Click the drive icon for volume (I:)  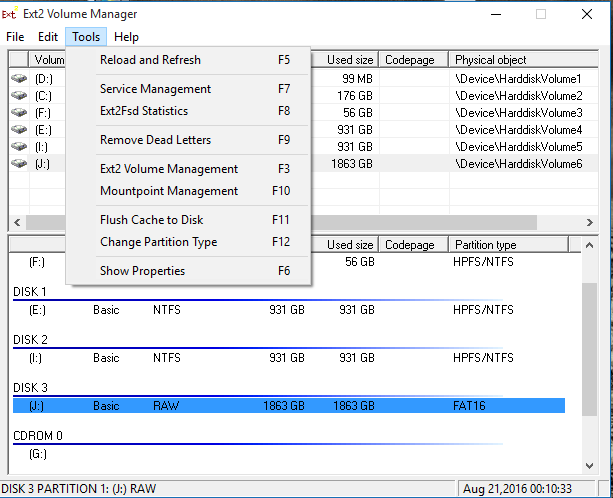19,146
